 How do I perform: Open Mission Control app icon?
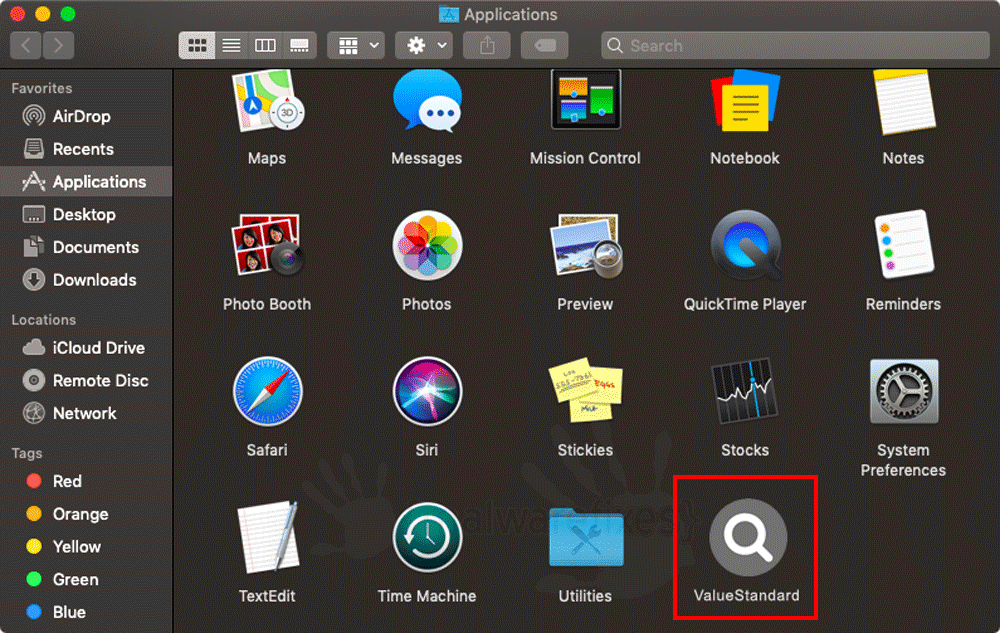tap(585, 99)
